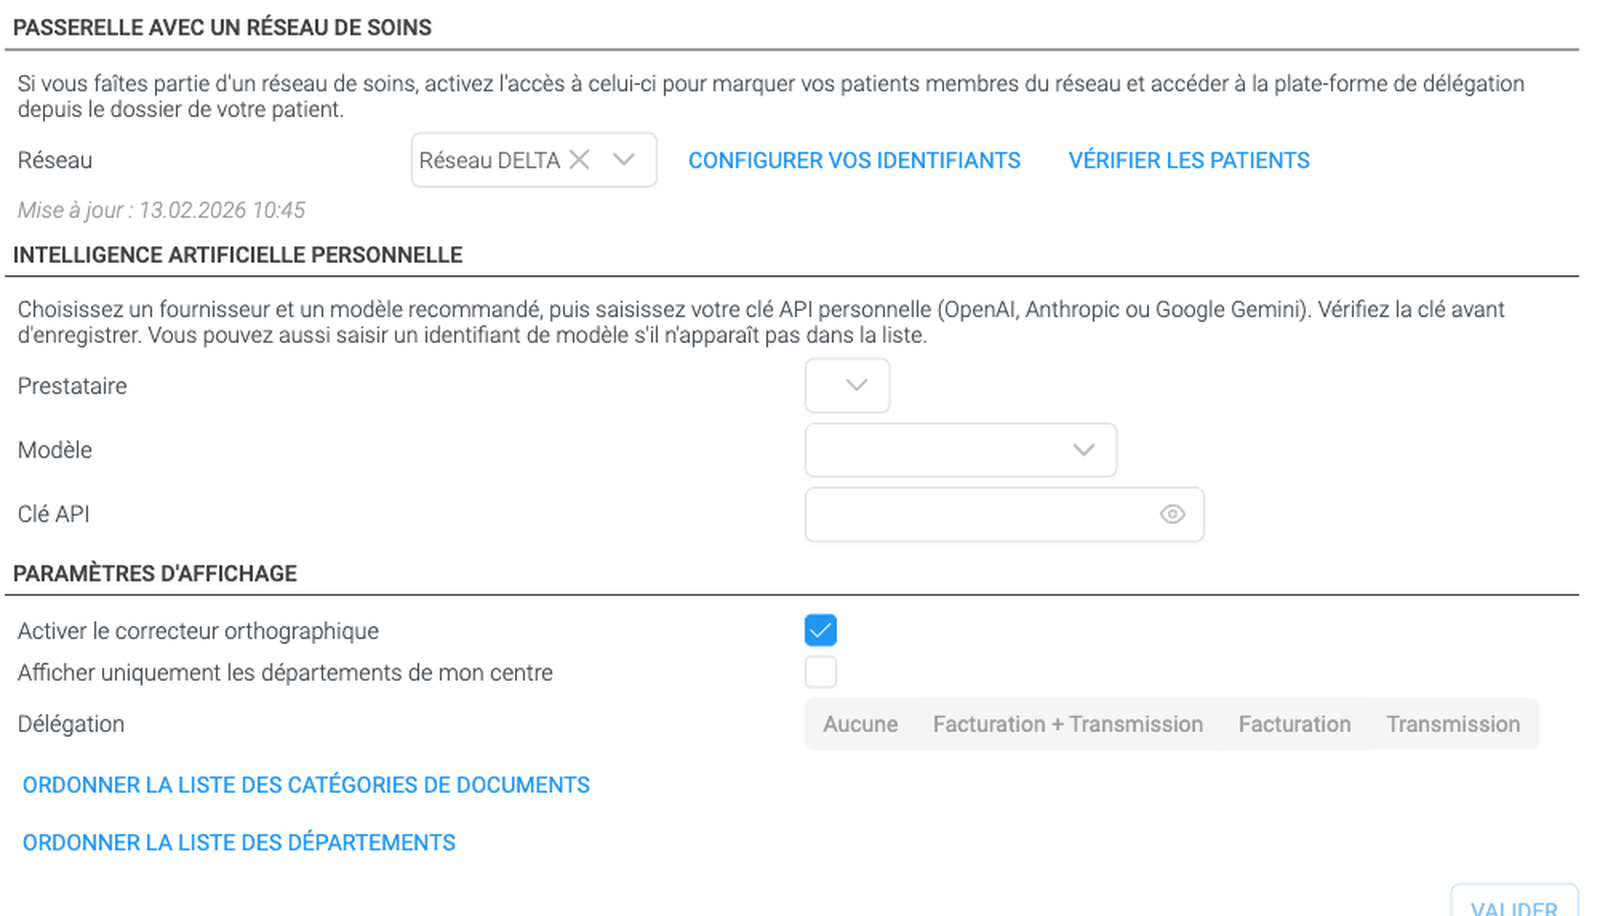Open the Prestataire dropdown

pos(847,386)
